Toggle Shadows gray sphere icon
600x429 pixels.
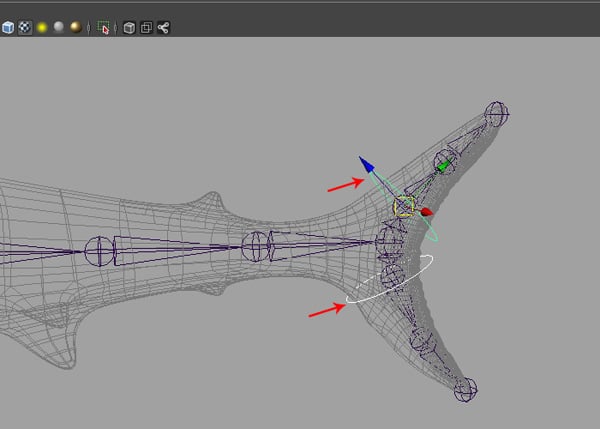59,27
